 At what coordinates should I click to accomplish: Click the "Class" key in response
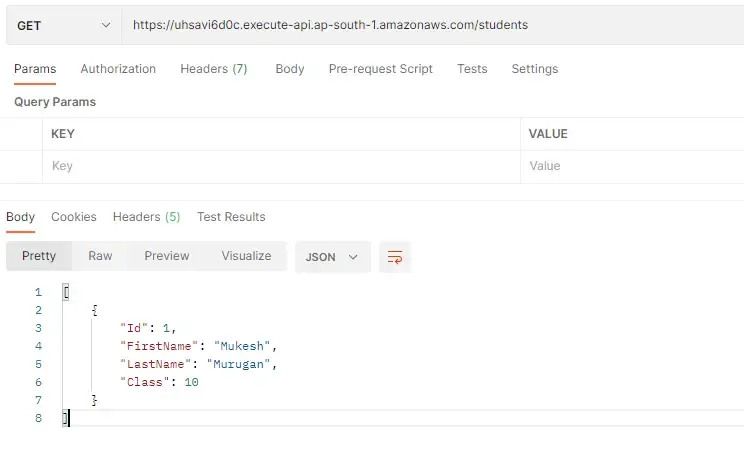[x=145, y=382]
